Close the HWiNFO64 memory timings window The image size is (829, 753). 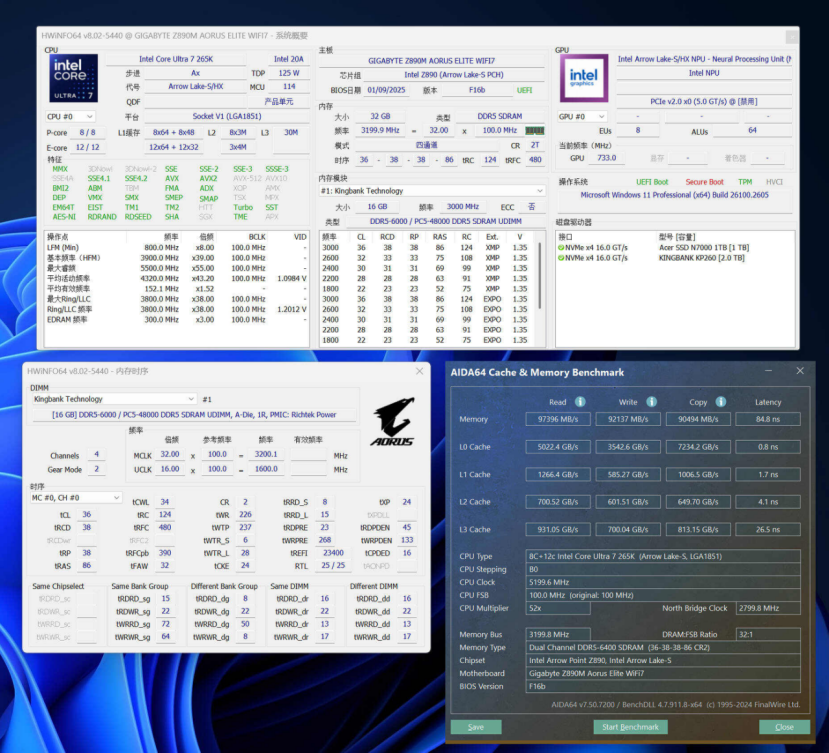[x=419, y=371]
